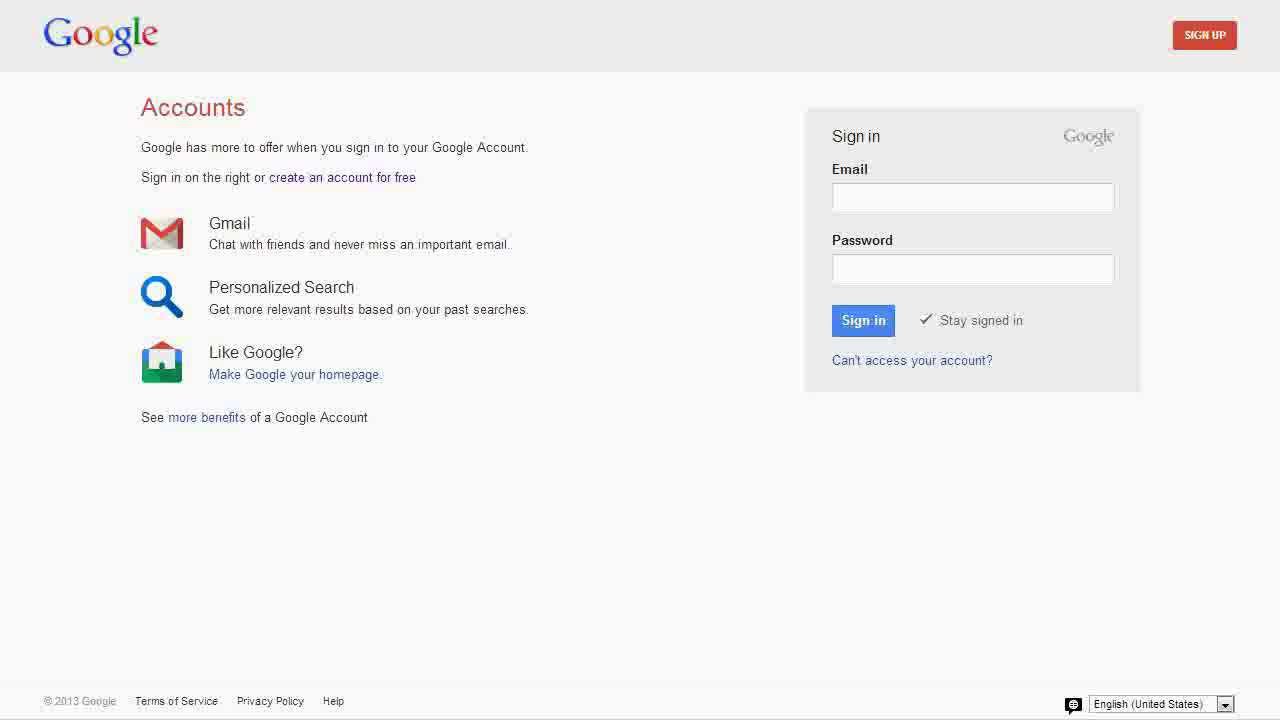Click the Help link in footer

point(333,702)
